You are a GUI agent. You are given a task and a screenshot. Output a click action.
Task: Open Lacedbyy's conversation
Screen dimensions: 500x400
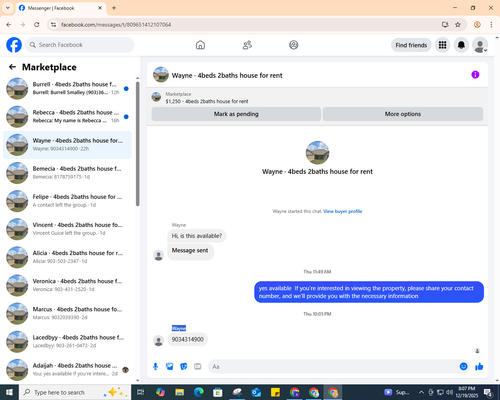(x=67, y=341)
